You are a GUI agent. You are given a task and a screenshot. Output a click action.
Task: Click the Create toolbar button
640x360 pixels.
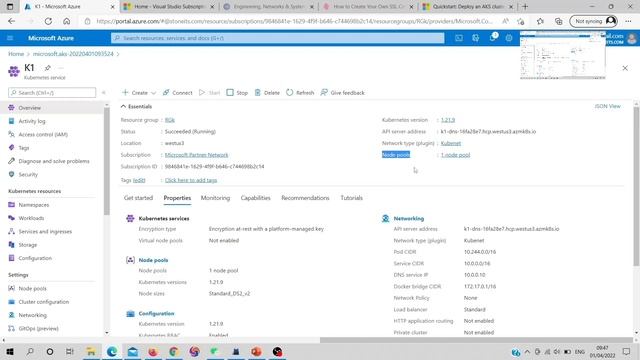[x=135, y=93]
